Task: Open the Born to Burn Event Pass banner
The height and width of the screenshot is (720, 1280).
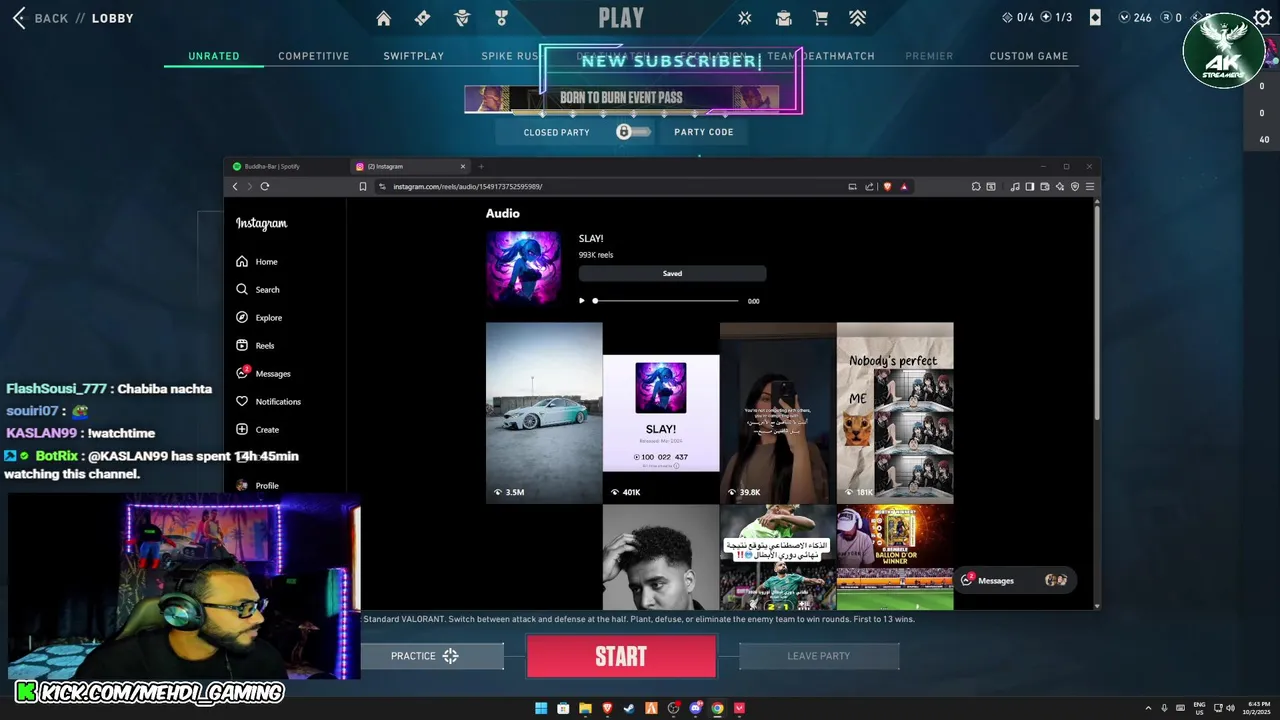Action: coord(621,98)
